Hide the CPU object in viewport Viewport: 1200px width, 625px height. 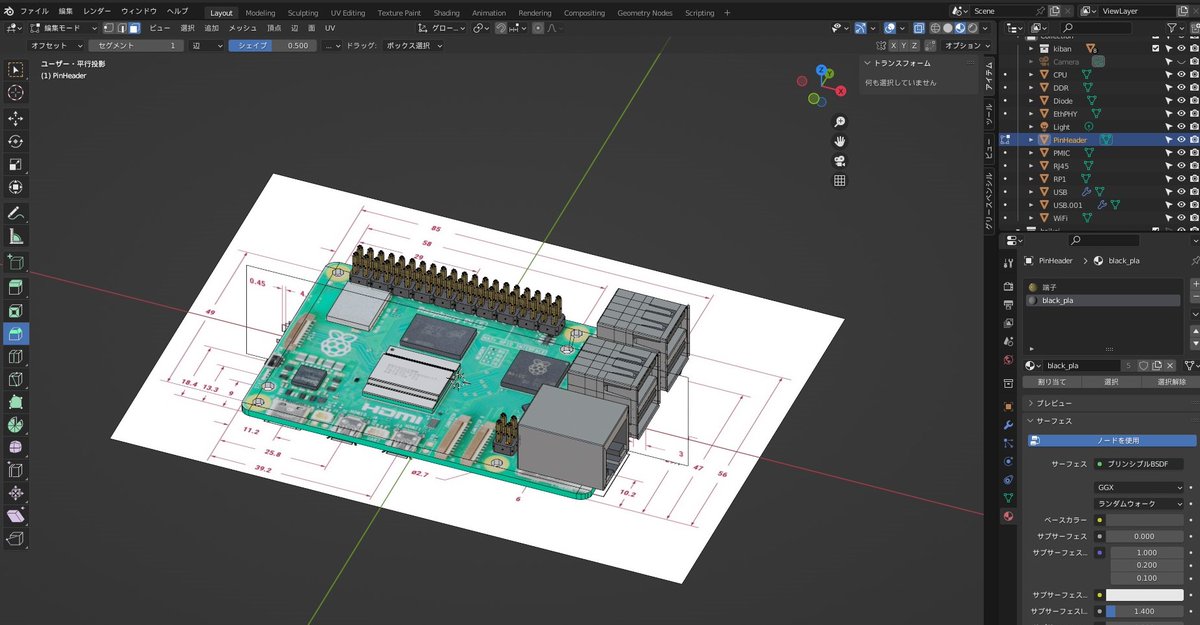coord(1181,74)
